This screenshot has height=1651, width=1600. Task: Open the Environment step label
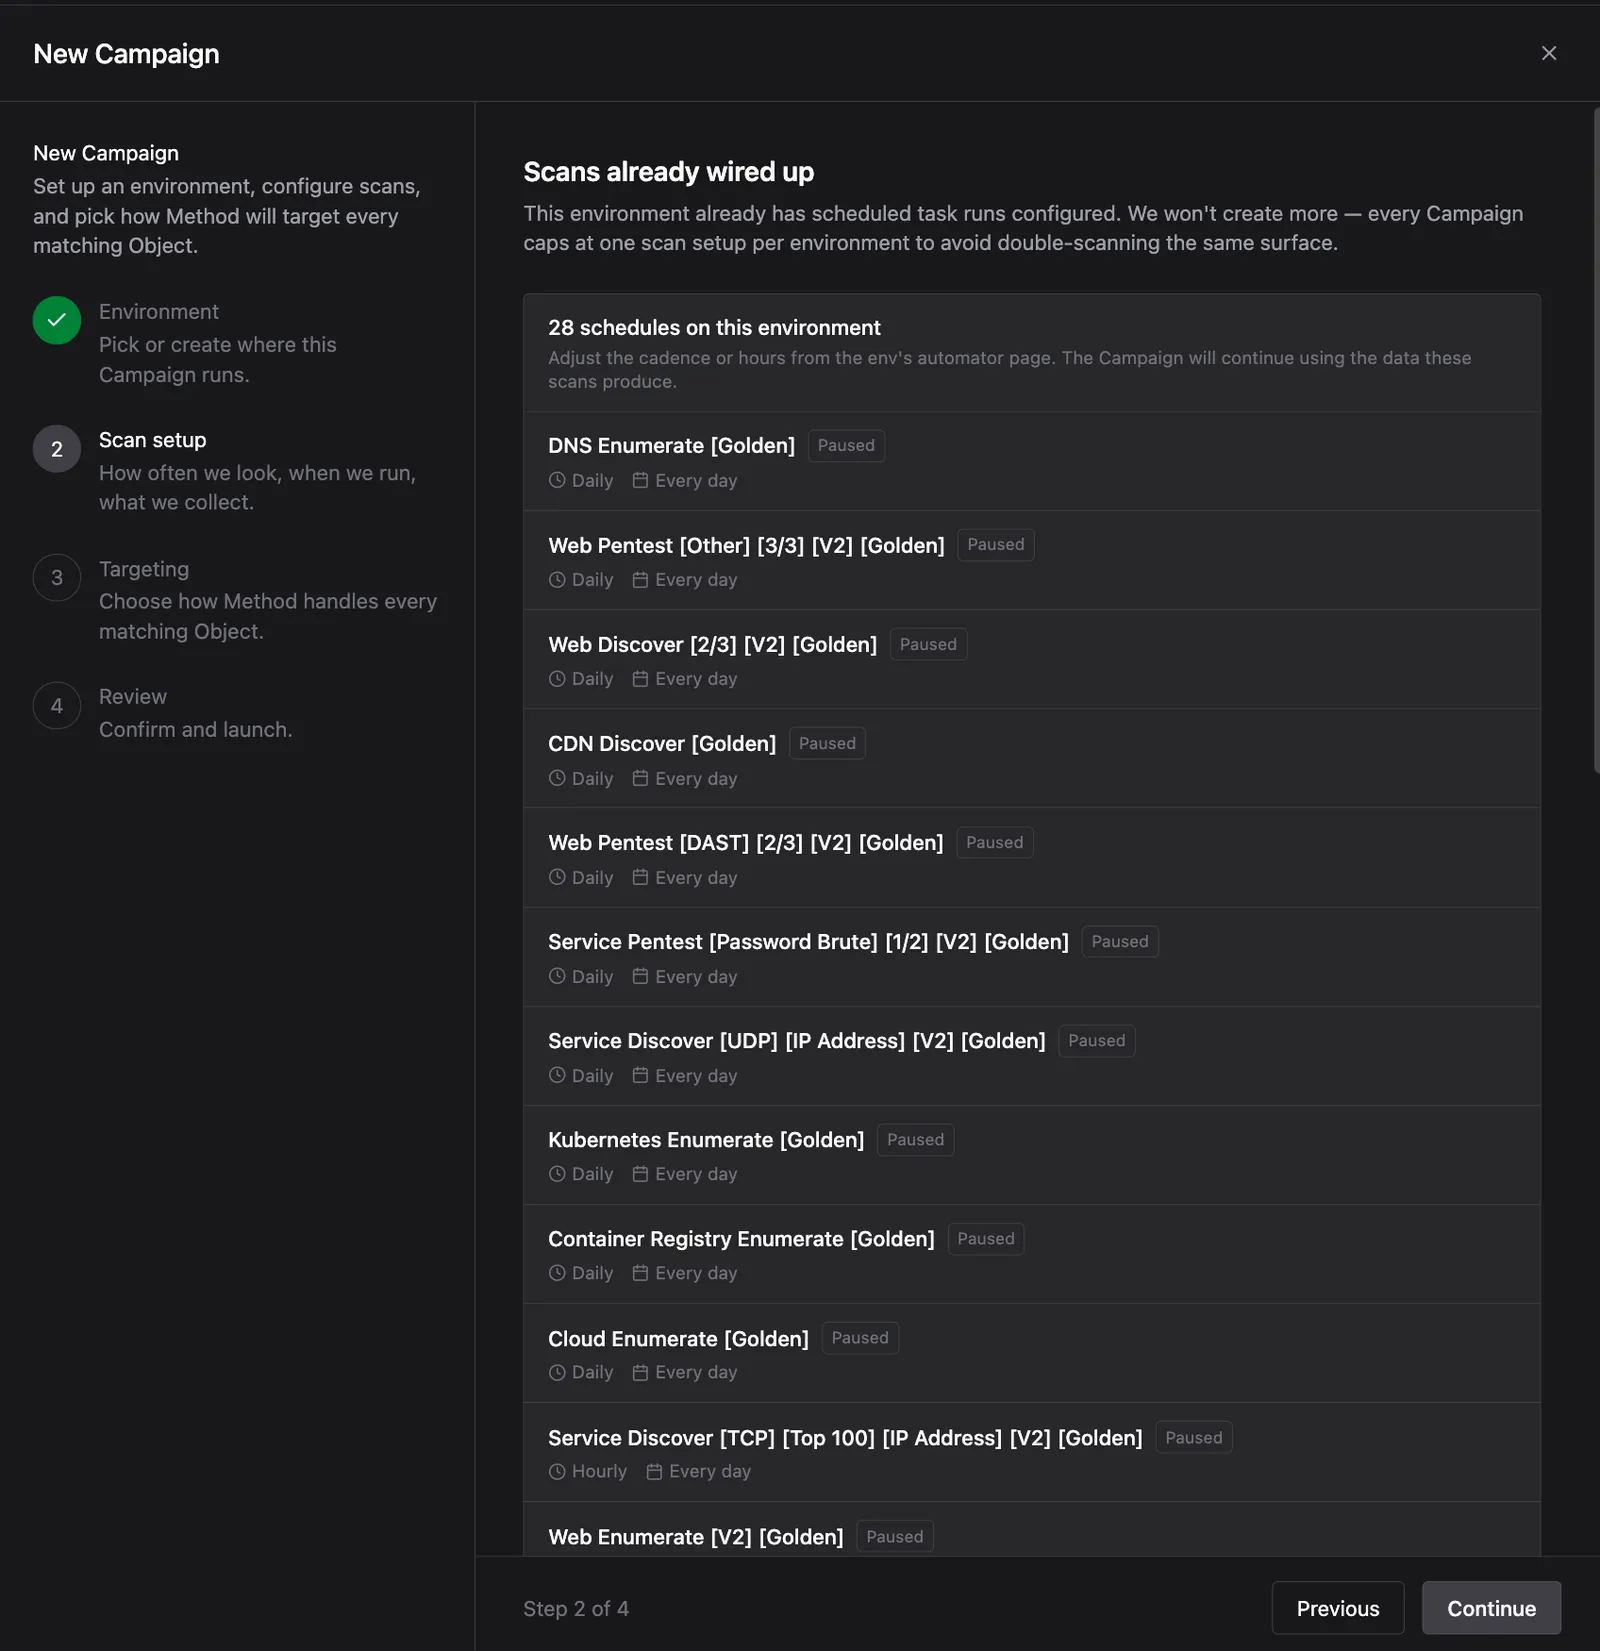pyautogui.click(x=158, y=312)
